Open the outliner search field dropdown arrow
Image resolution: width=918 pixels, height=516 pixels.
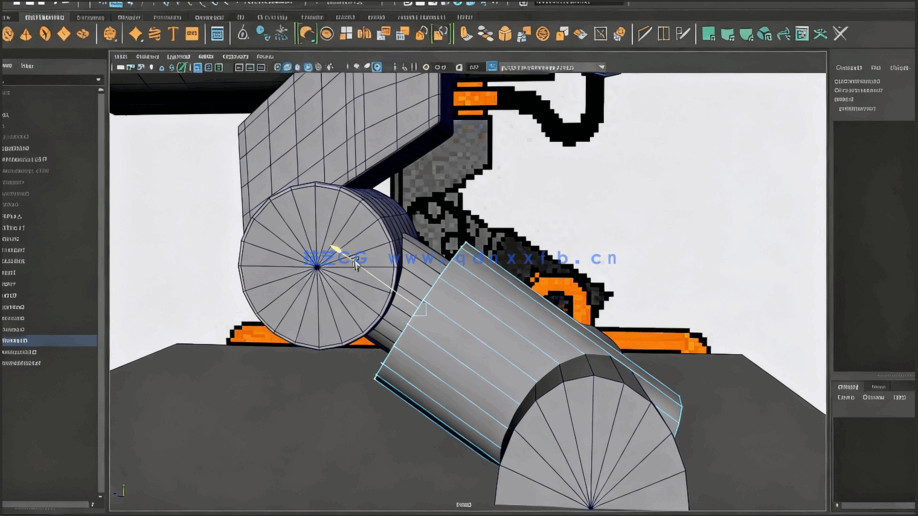[98, 80]
